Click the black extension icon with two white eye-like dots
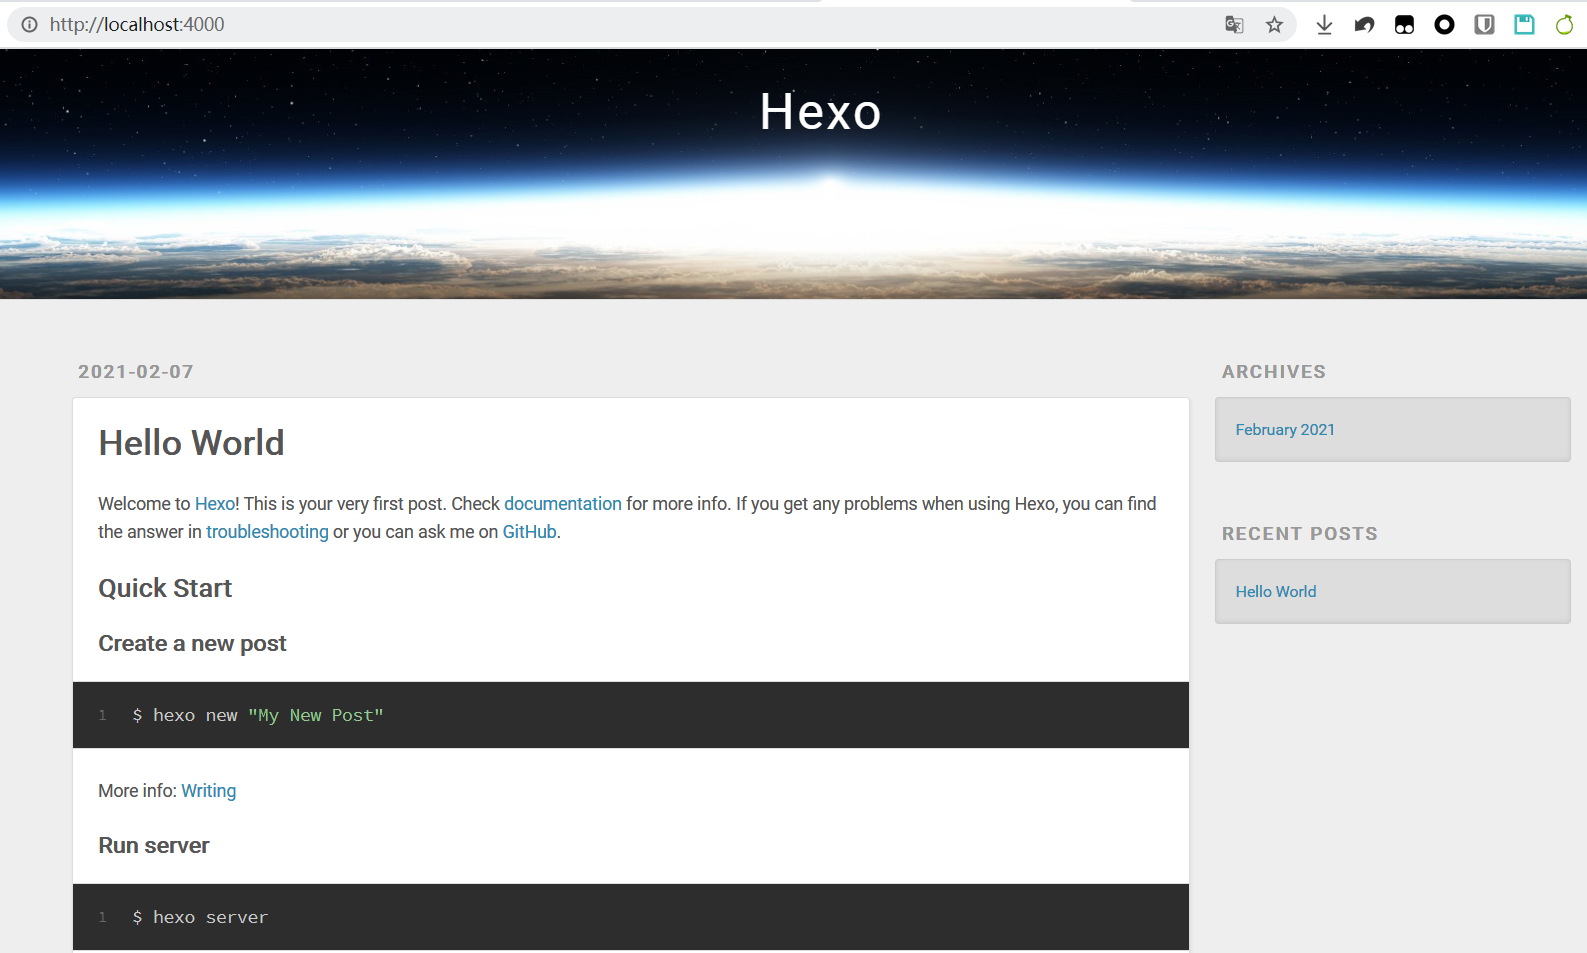The width and height of the screenshot is (1587, 953). coord(1404,25)
